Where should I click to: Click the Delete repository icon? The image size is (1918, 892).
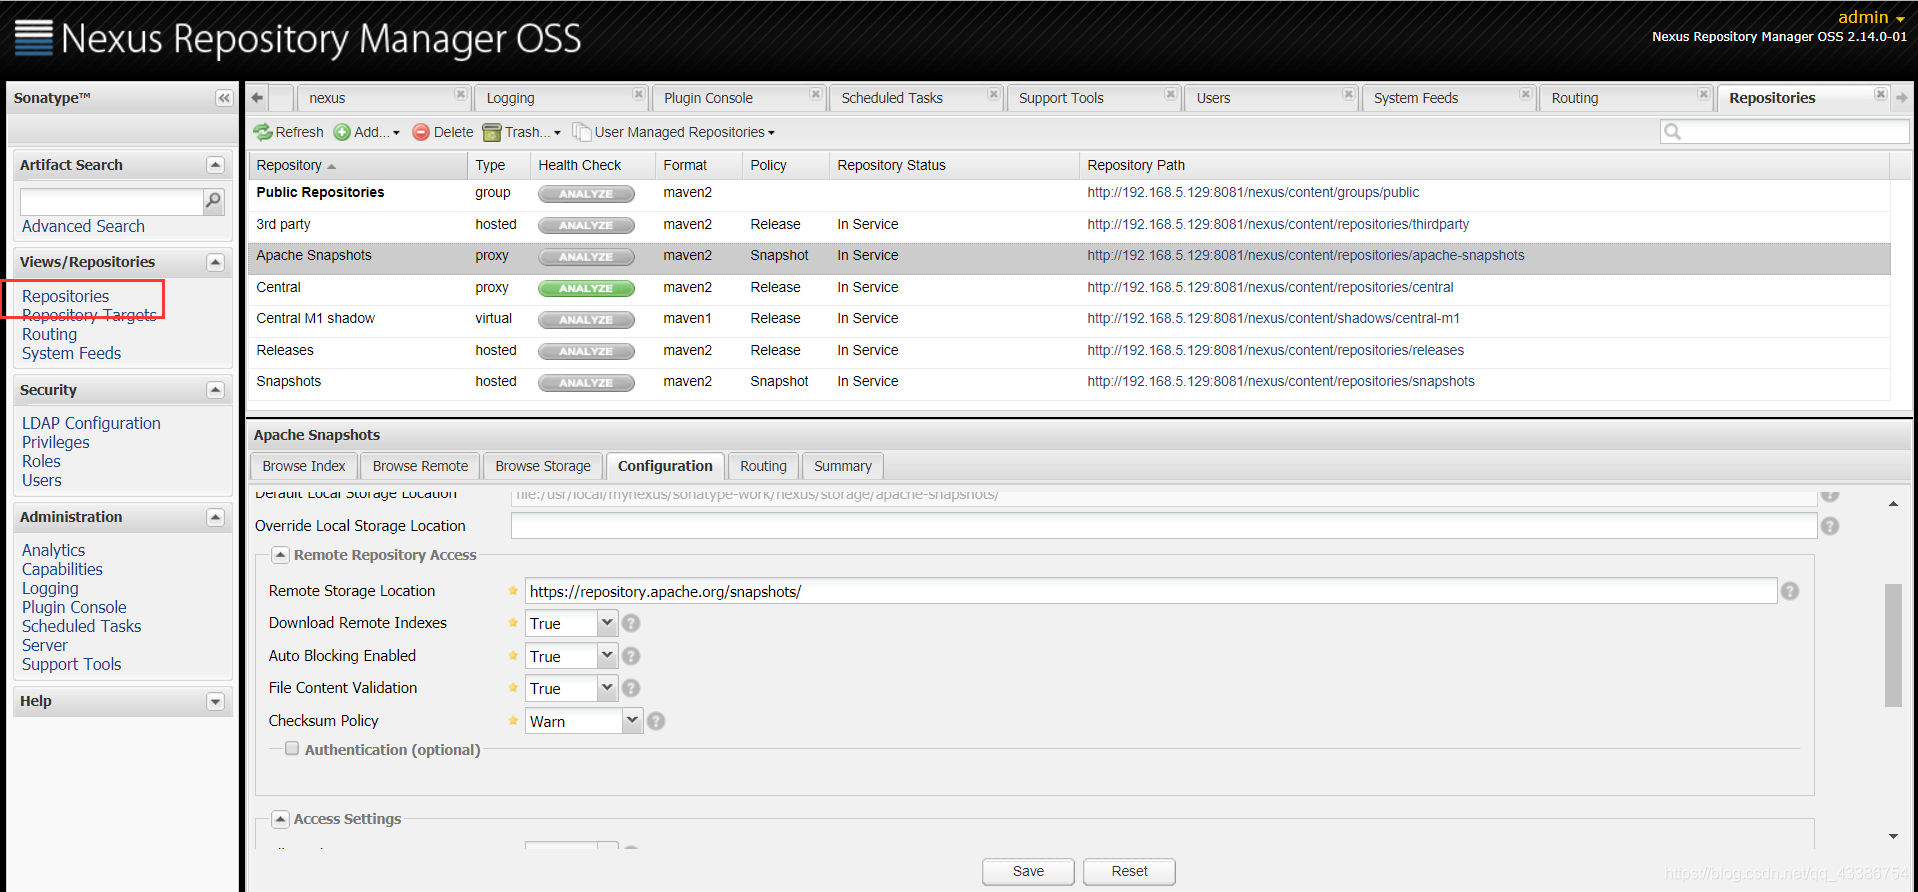(x=421, y=132)
